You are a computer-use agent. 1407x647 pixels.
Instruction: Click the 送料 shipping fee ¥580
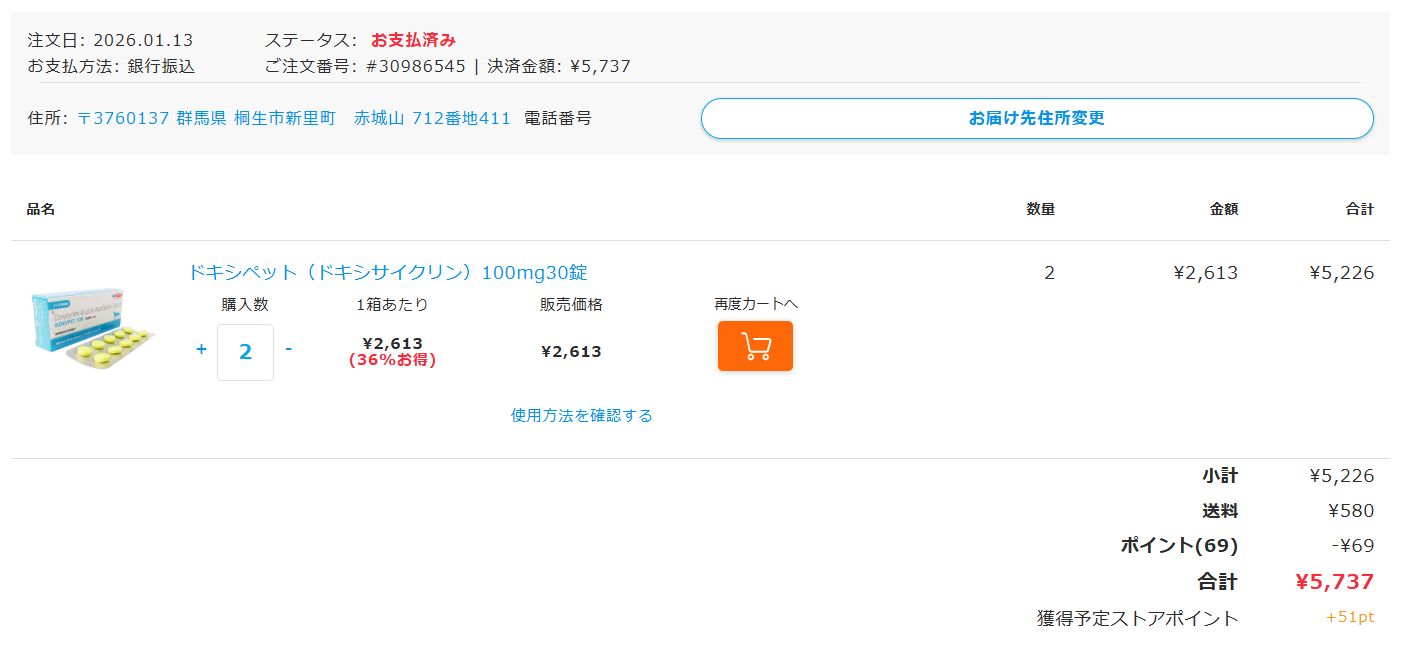(x=1350, y=511)
